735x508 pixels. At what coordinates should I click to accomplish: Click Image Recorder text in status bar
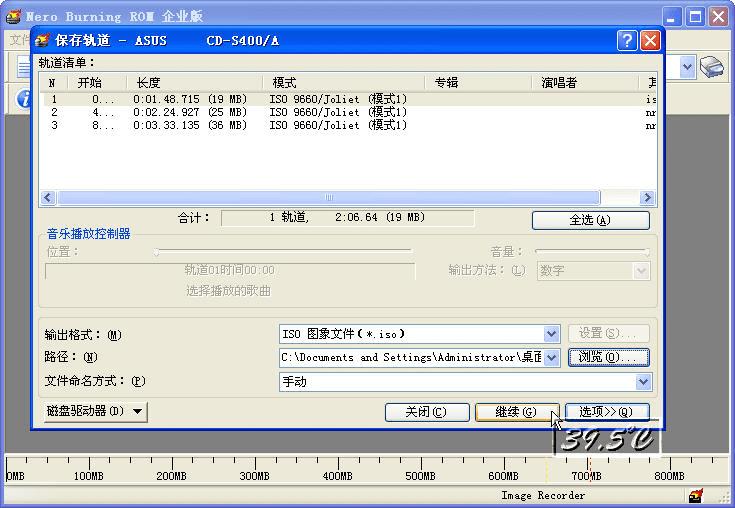coord(543,495)
